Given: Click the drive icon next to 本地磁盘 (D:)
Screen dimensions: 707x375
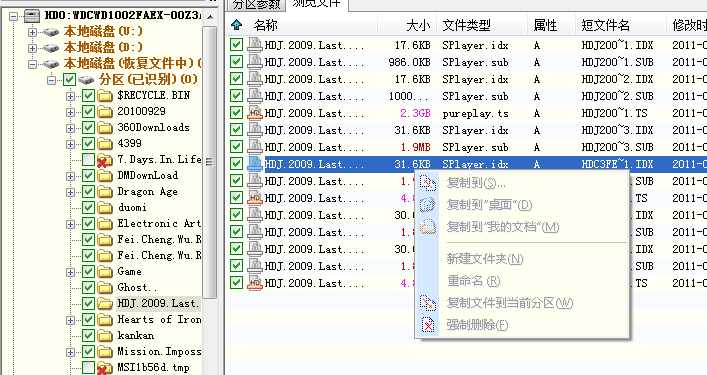Looking at the screenshot, I should (x=50, y=48).
